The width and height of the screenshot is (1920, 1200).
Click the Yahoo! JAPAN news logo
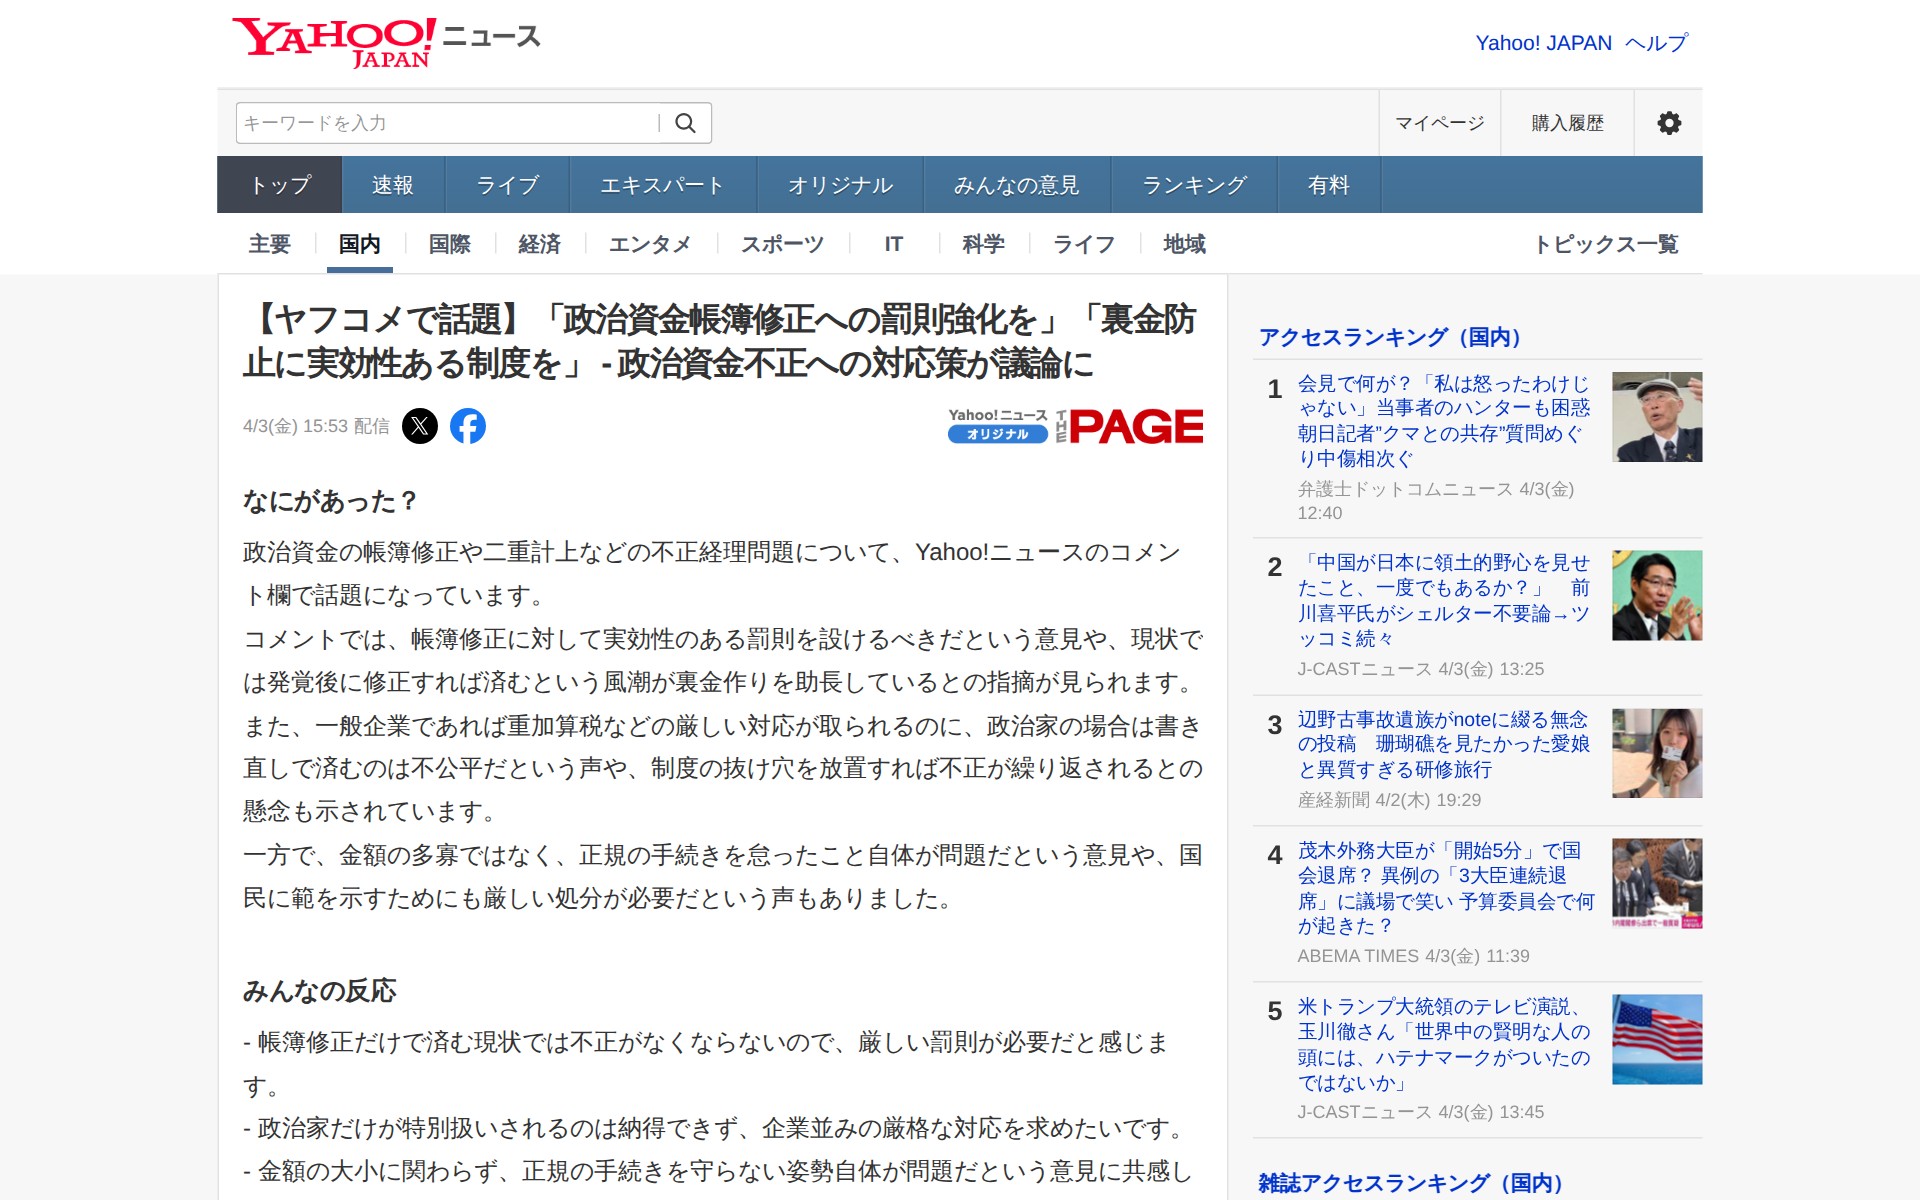pyautogui.click(x=386, y=42)
